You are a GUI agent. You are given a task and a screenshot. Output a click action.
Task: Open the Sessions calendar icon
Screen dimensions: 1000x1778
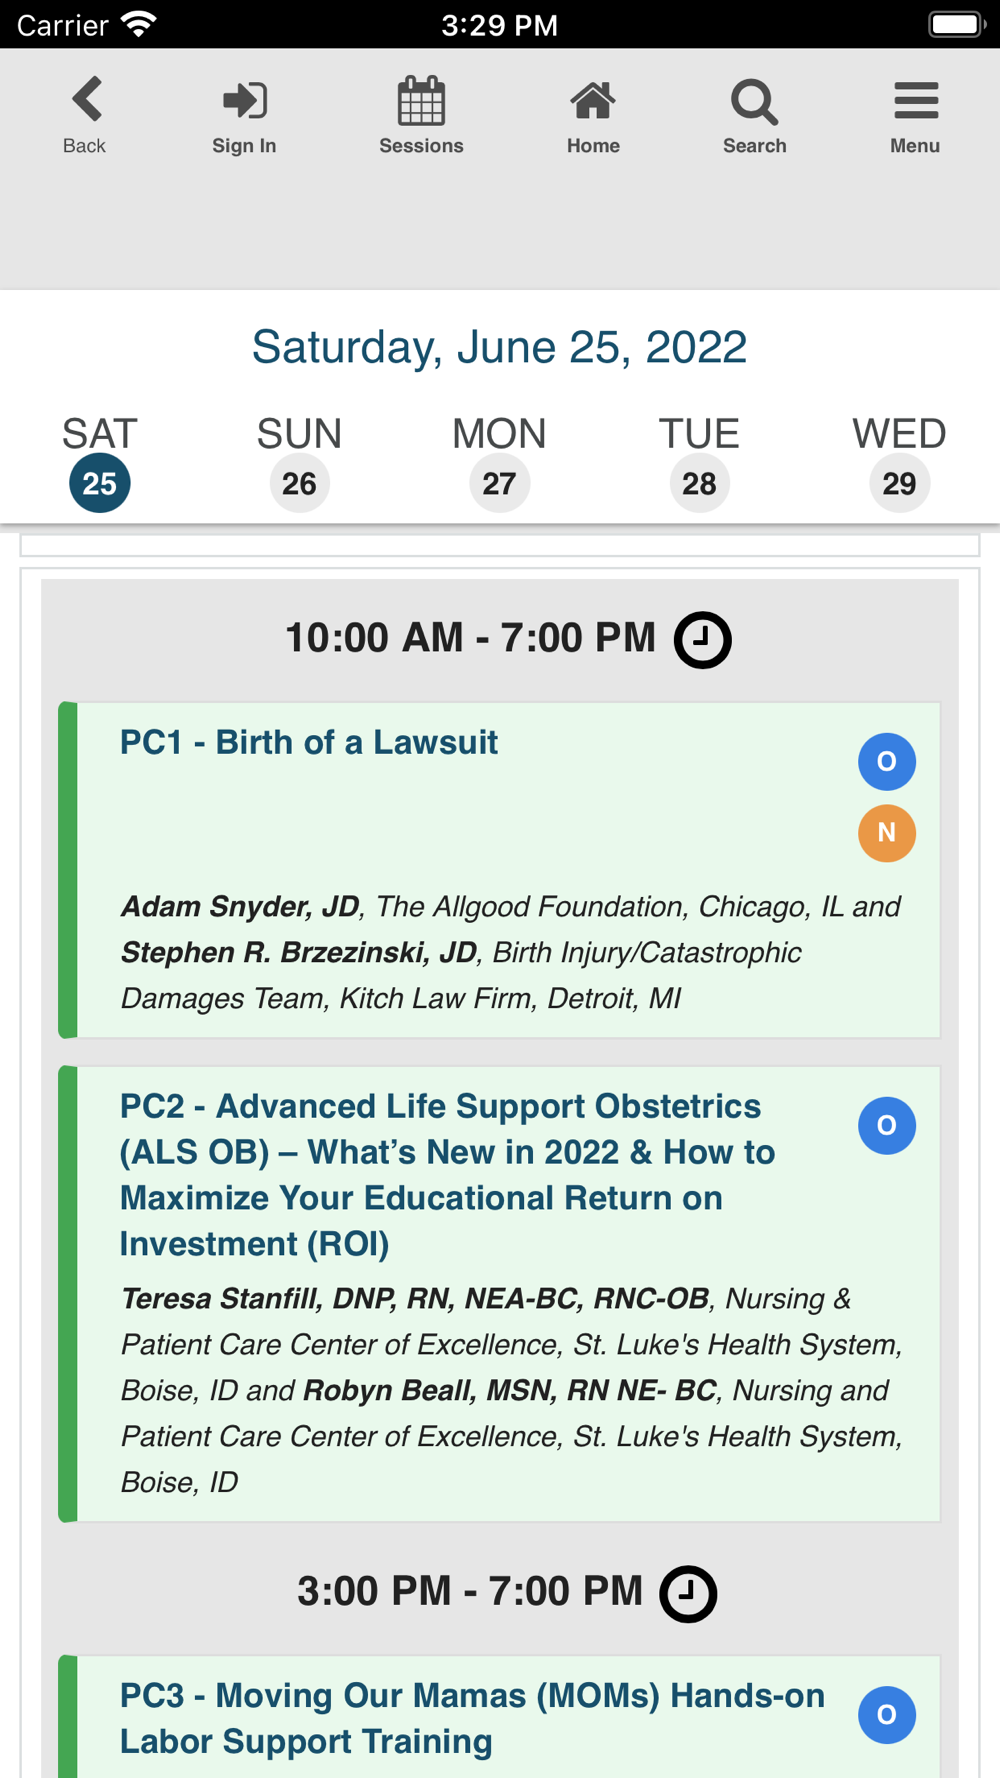click(x=421, y=100)
